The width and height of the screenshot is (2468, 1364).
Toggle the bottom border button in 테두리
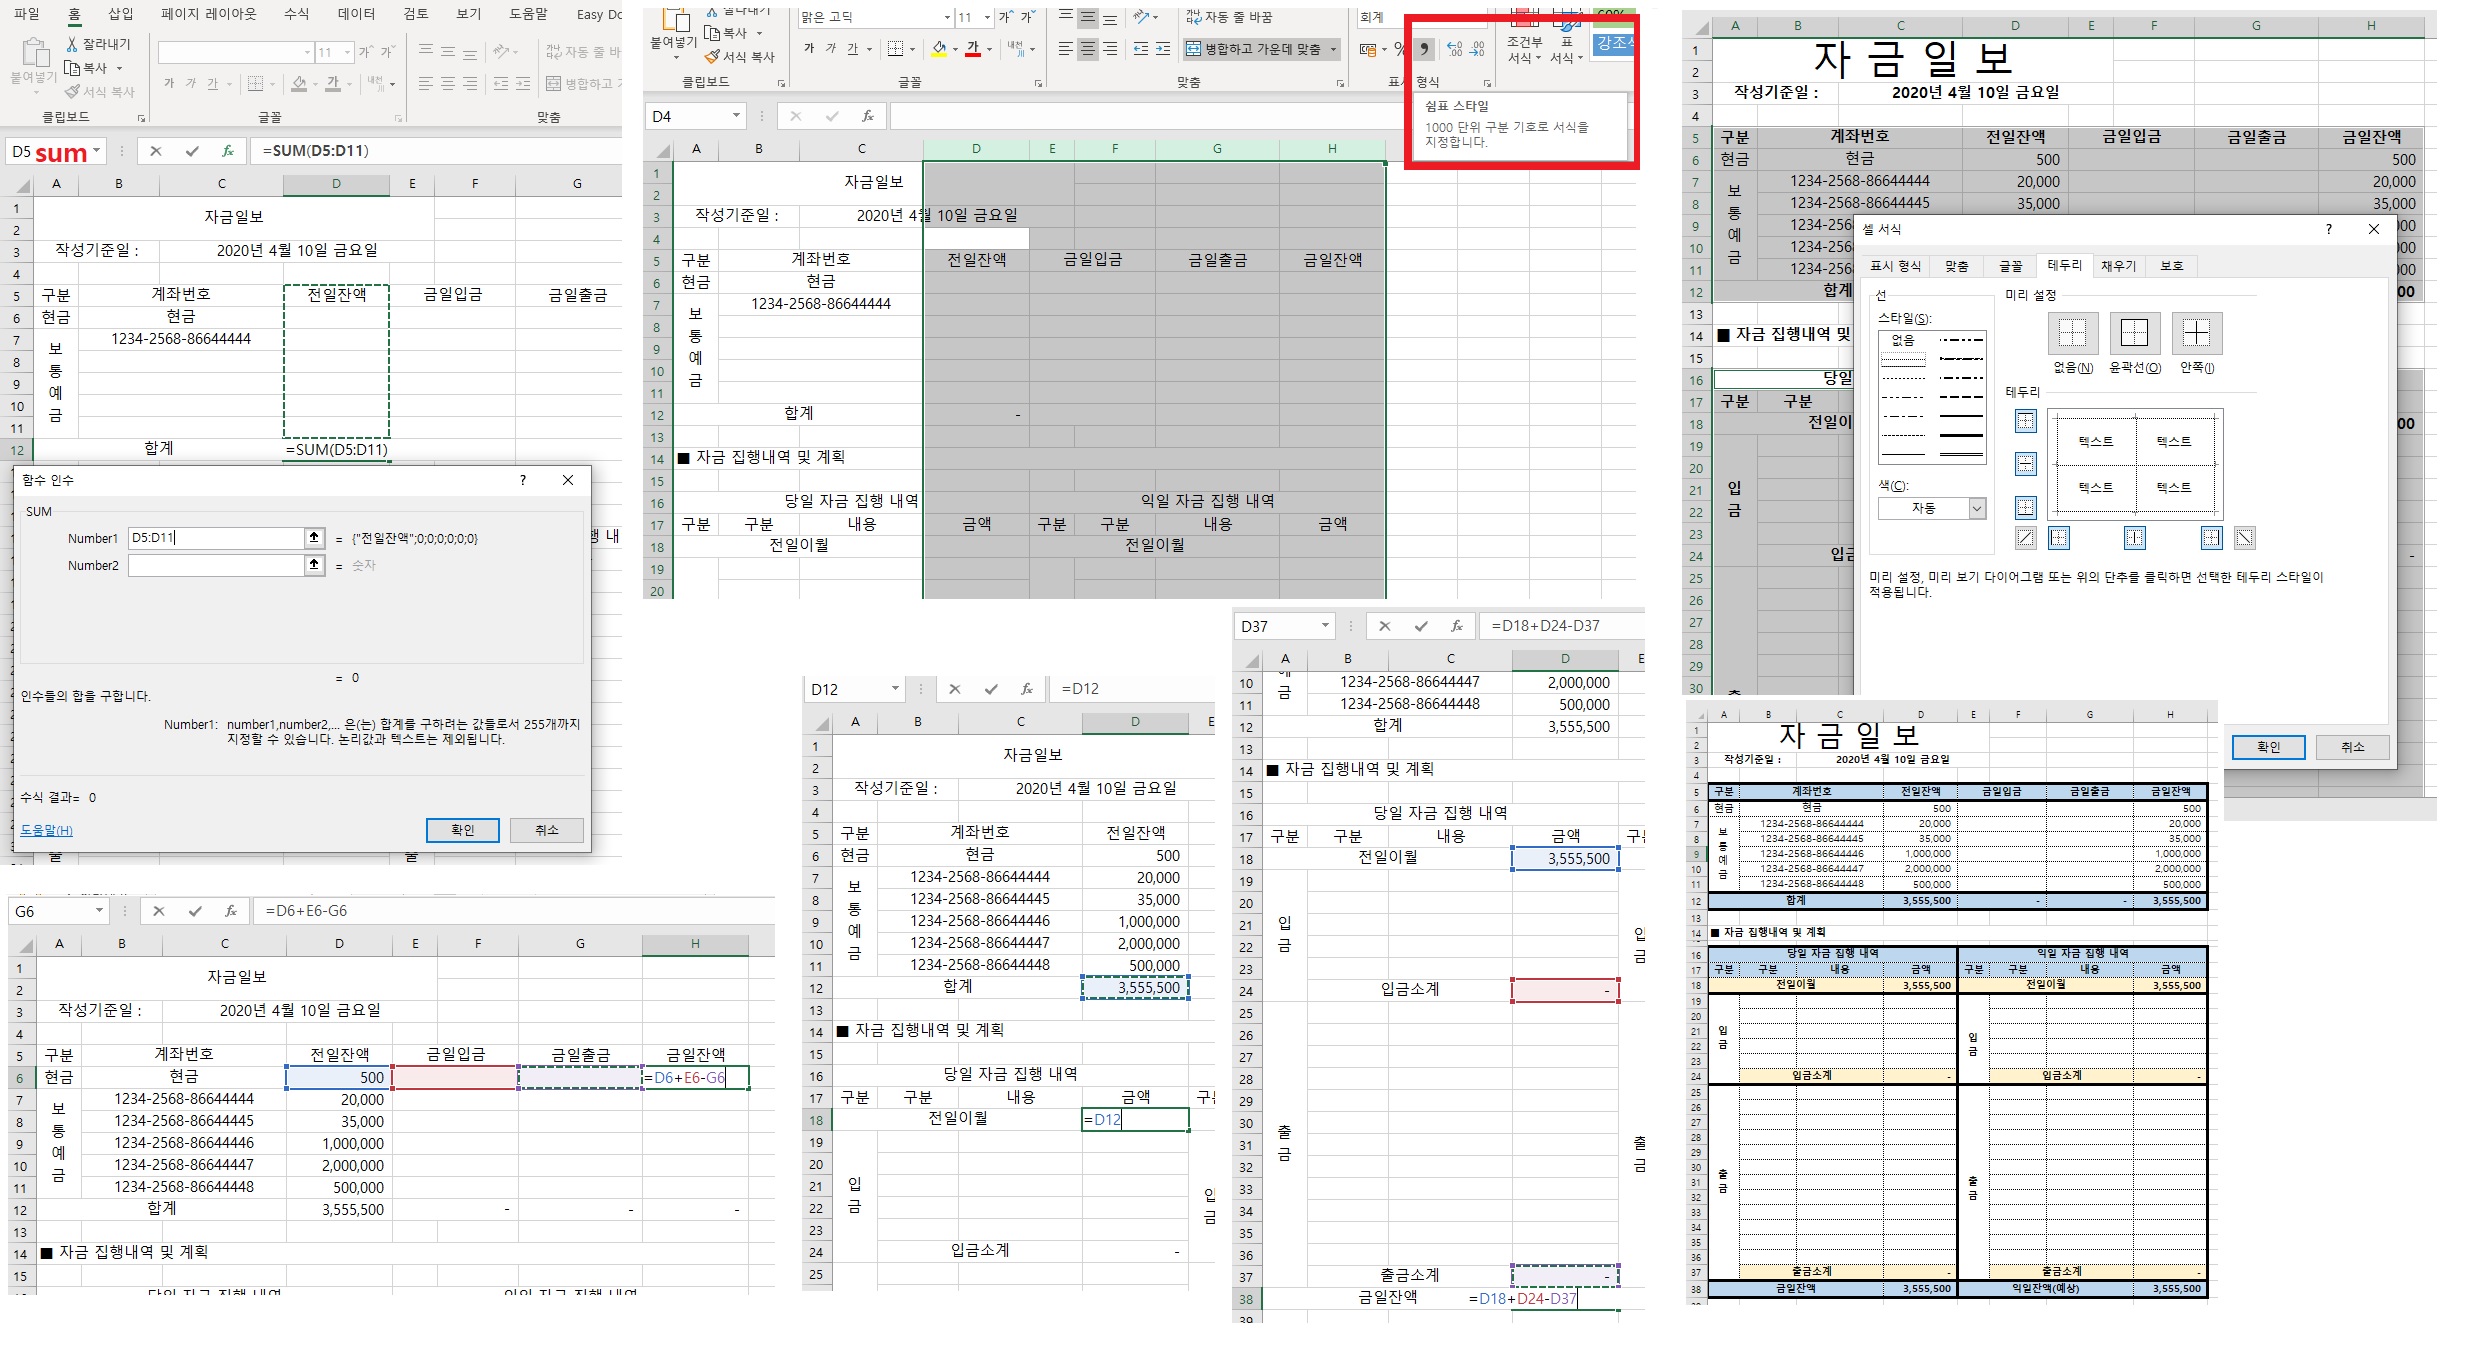2025,507
